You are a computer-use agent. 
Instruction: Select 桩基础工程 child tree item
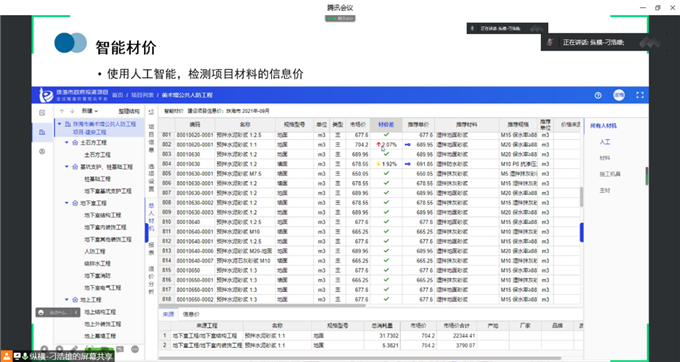click(98, 179)
